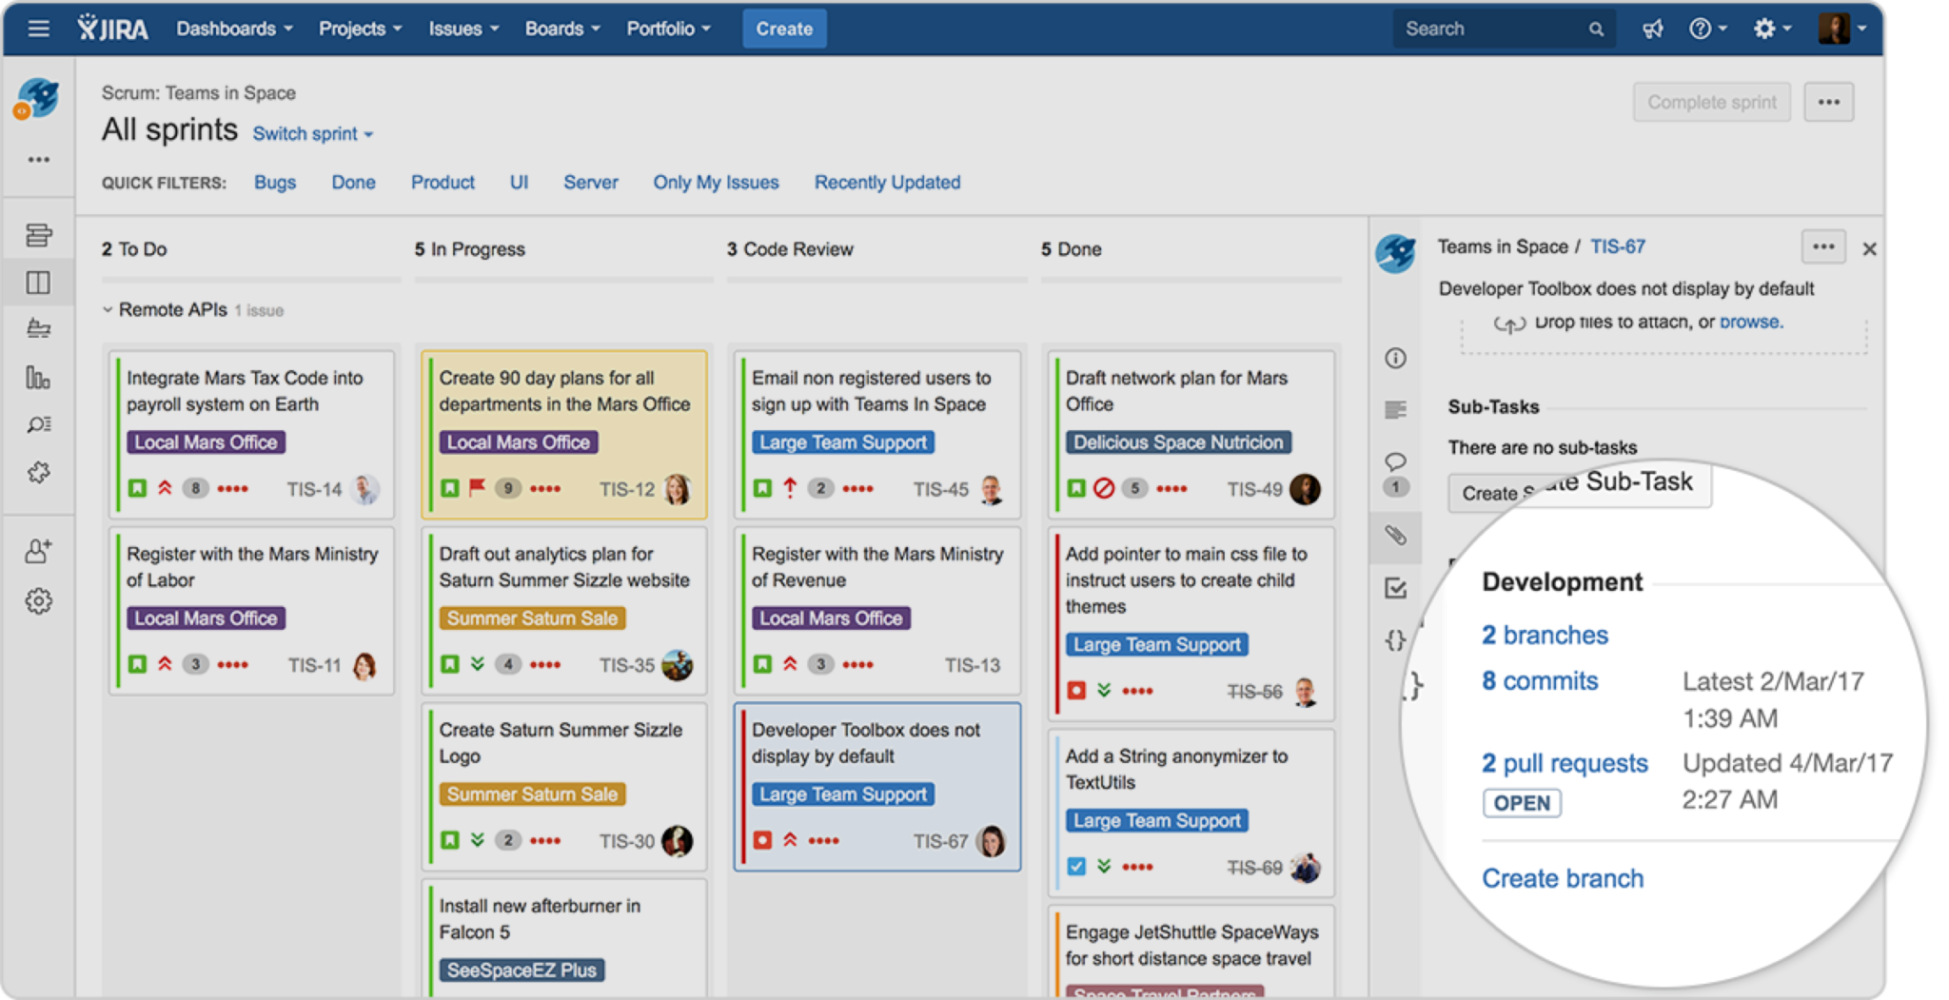Invite people via the add-user icon

(x=38, y=549)
